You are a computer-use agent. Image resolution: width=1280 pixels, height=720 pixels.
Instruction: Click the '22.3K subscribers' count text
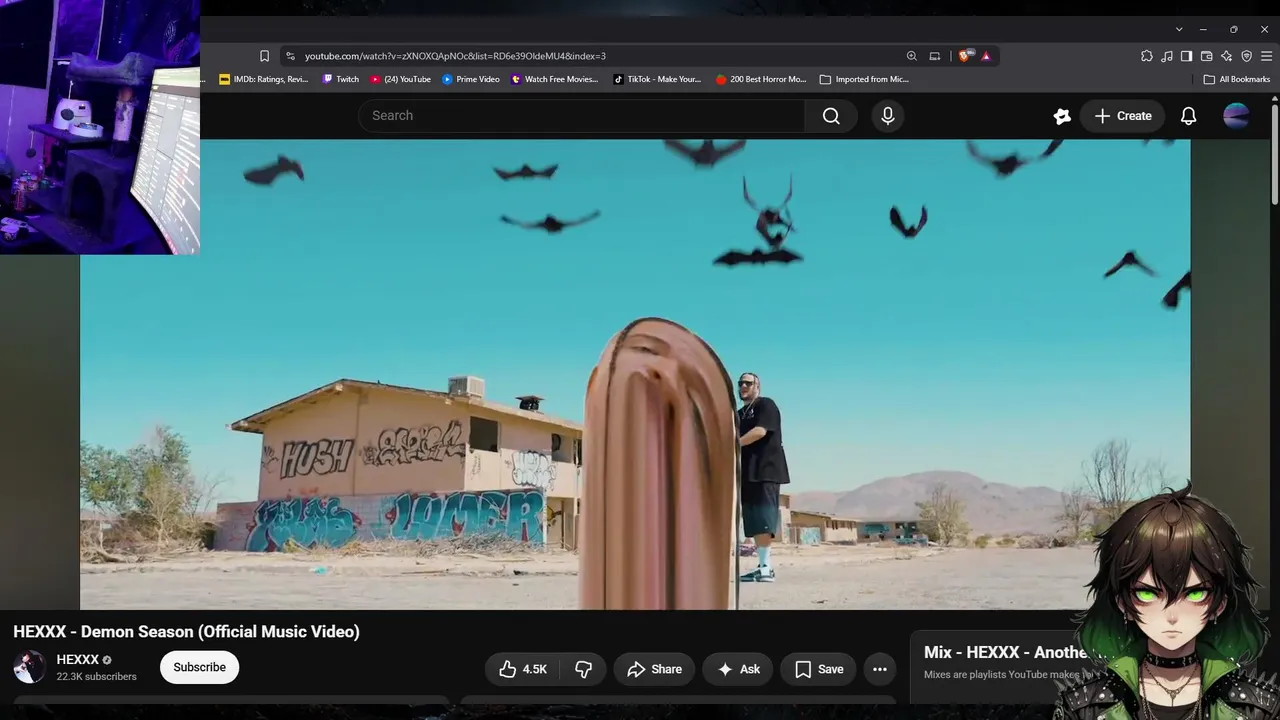(x=96, y=677)
